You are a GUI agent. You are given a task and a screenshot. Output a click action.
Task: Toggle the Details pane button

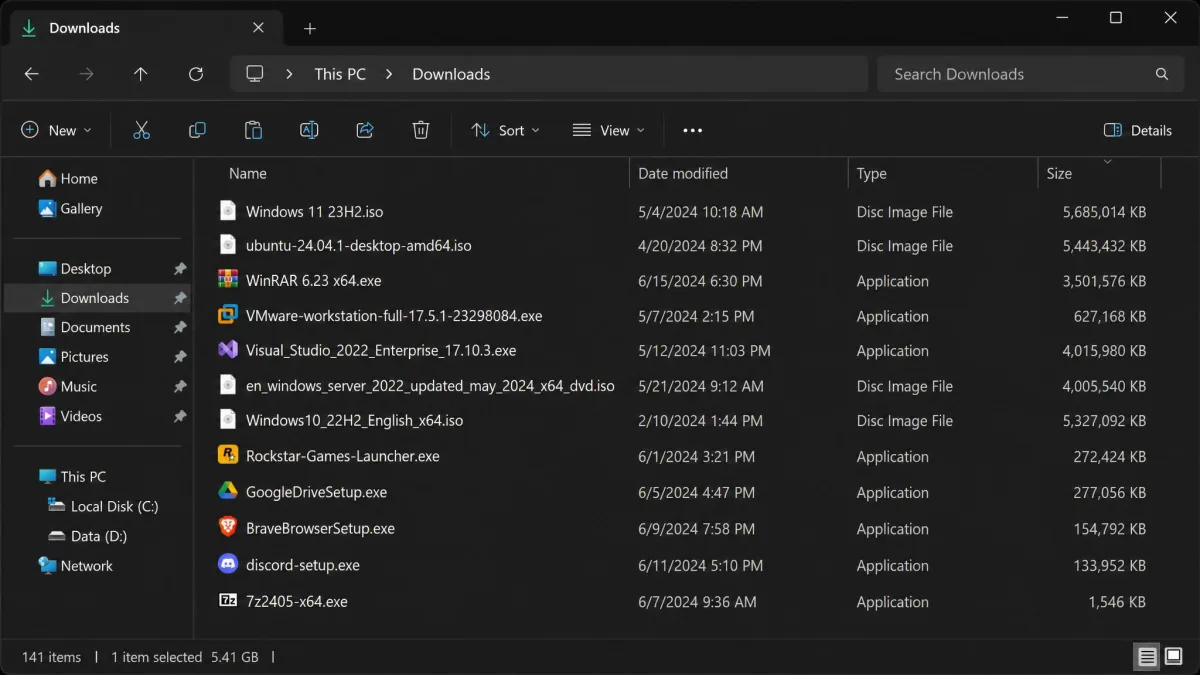(x=1138, y=130)
